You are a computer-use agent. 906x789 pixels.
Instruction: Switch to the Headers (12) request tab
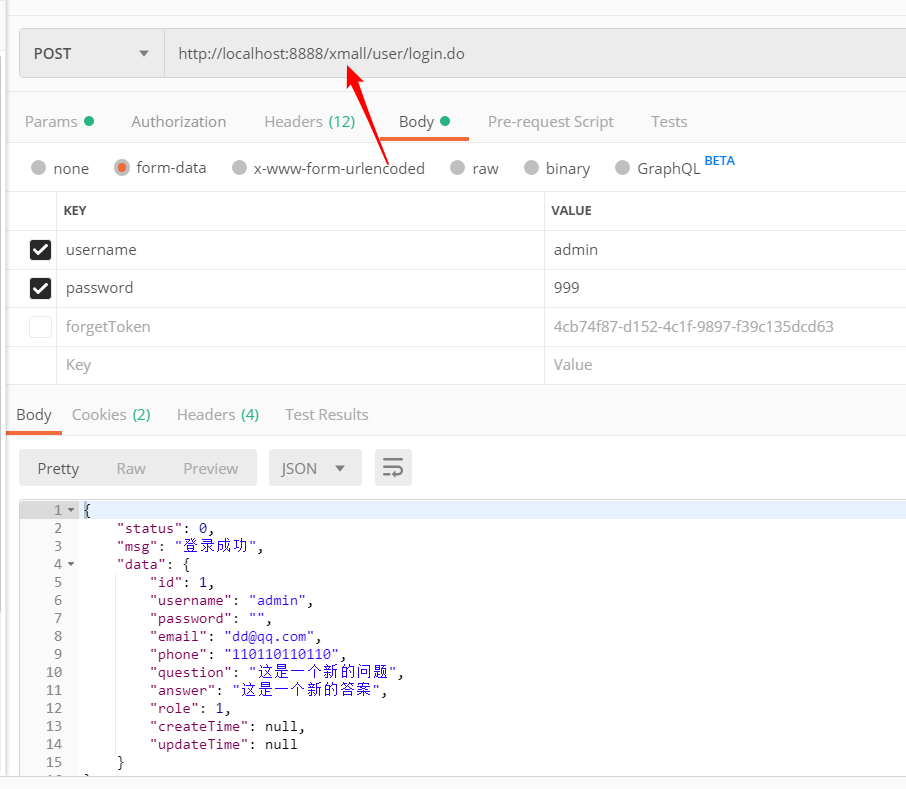point(310,121)
